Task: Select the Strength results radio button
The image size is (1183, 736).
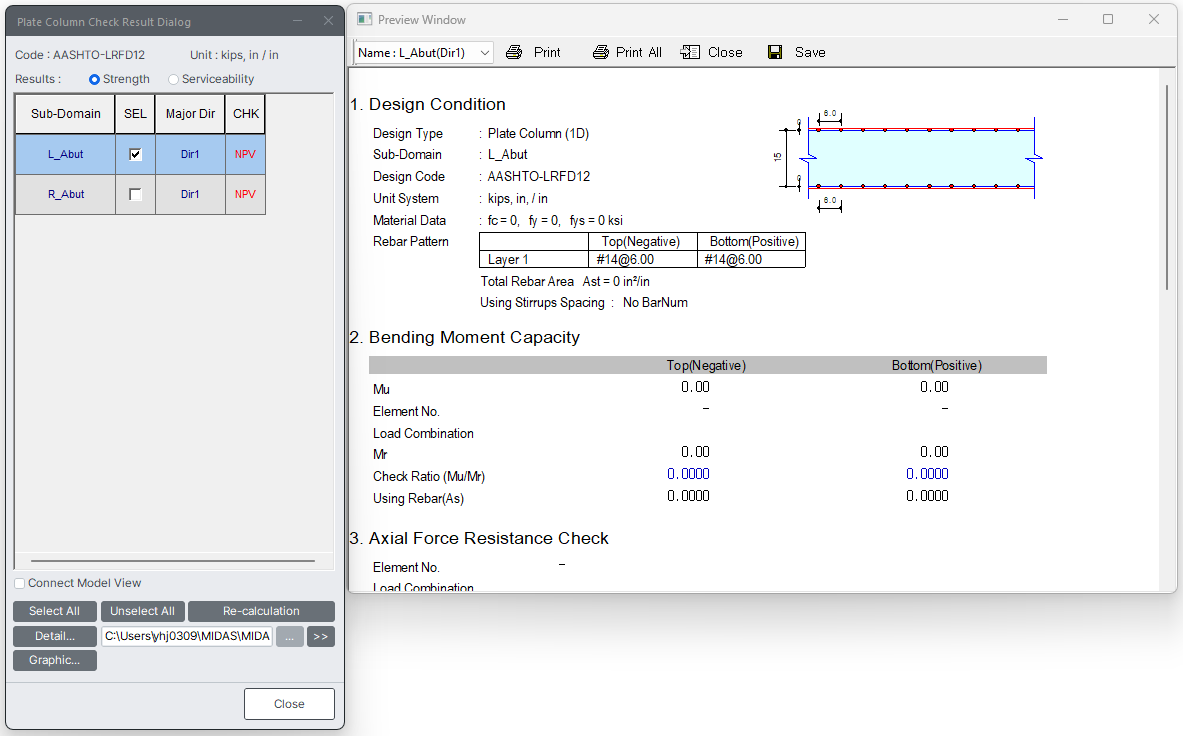Action: pos(94,79)
